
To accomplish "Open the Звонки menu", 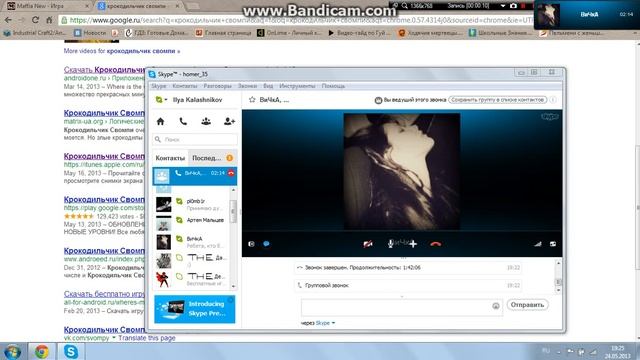I will pyautogui.click(x=247, y=86).
